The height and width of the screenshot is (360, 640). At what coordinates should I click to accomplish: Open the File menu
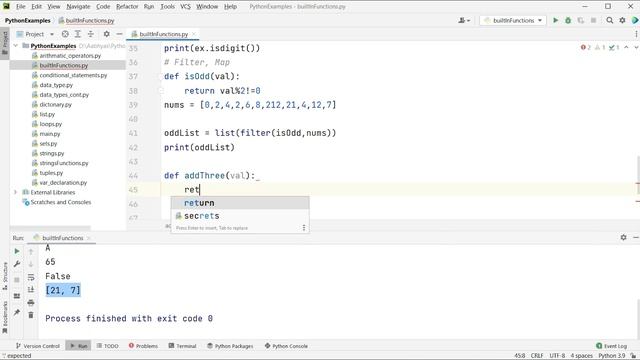[20, 7]
